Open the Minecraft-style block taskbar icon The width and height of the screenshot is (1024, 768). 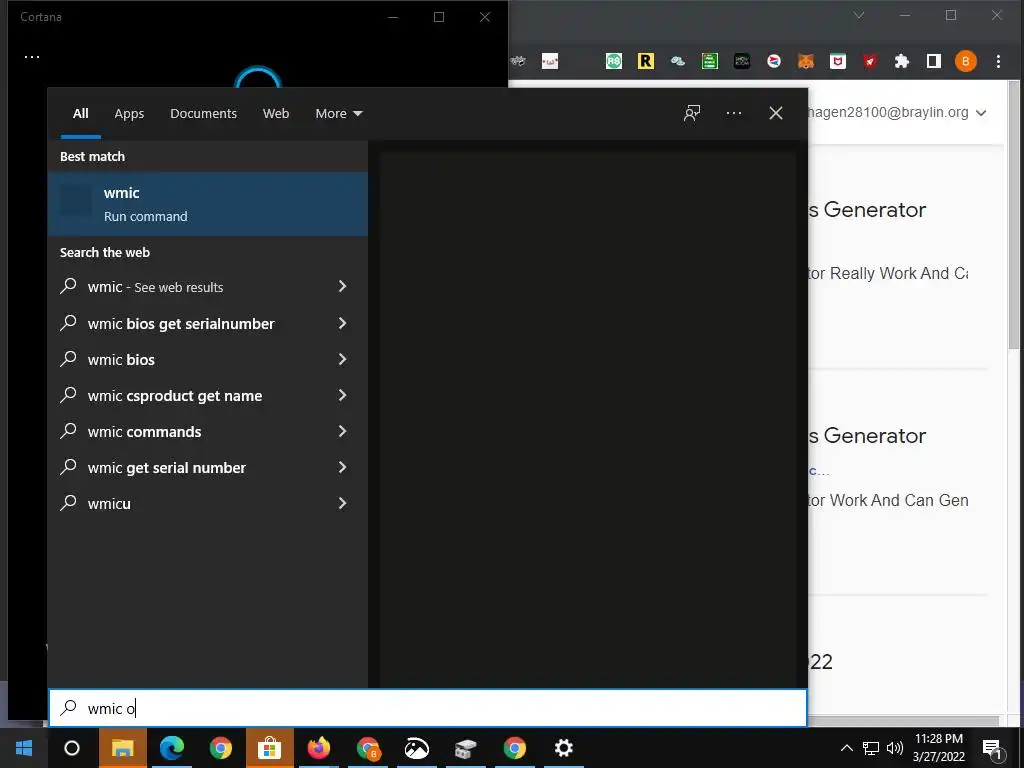pyautogui.click(x=466, y=748)
